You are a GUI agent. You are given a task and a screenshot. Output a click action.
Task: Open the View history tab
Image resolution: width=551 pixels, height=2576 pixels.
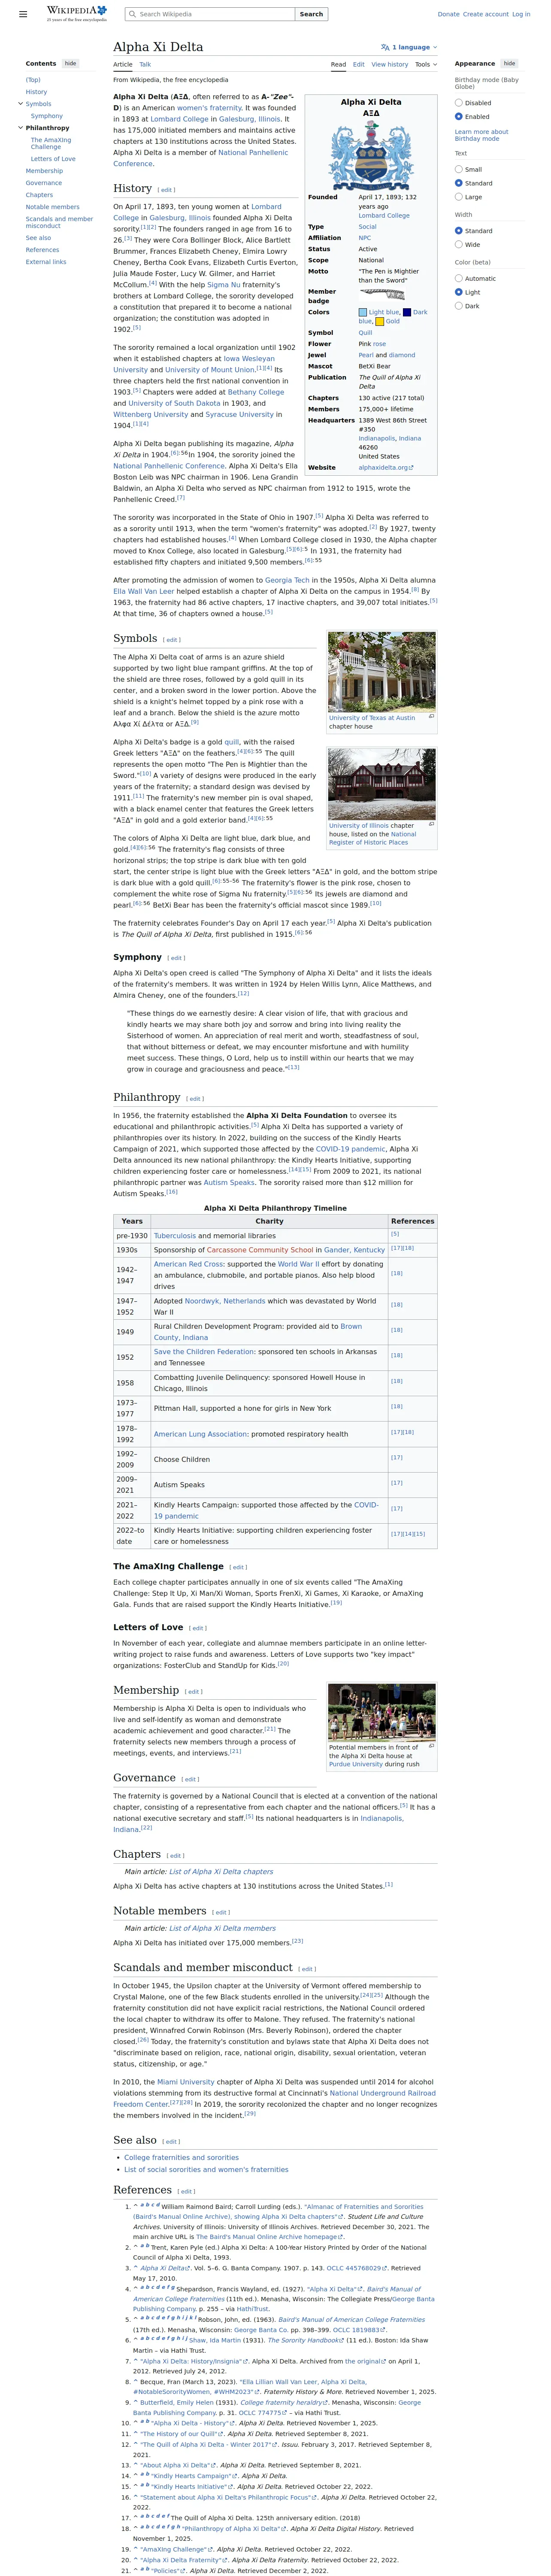390,64
